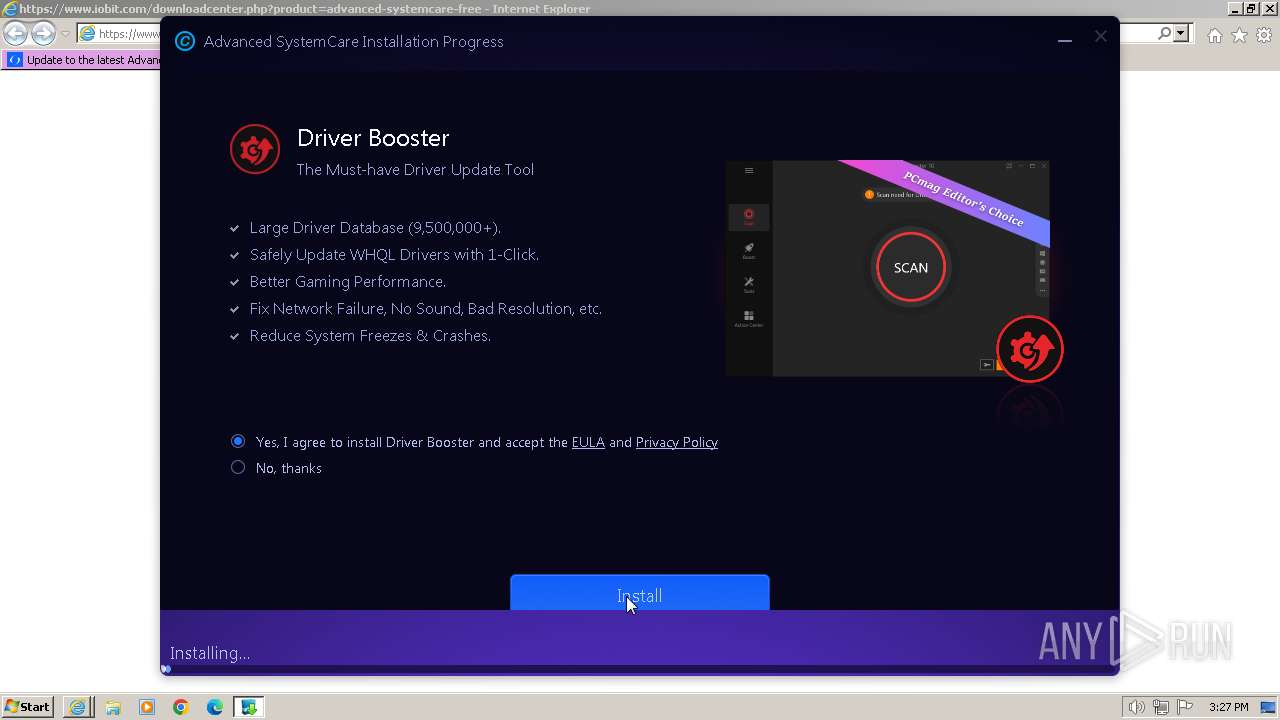
Task: Open the 'Update to the latest Advanced' tab
Action: 82,60
